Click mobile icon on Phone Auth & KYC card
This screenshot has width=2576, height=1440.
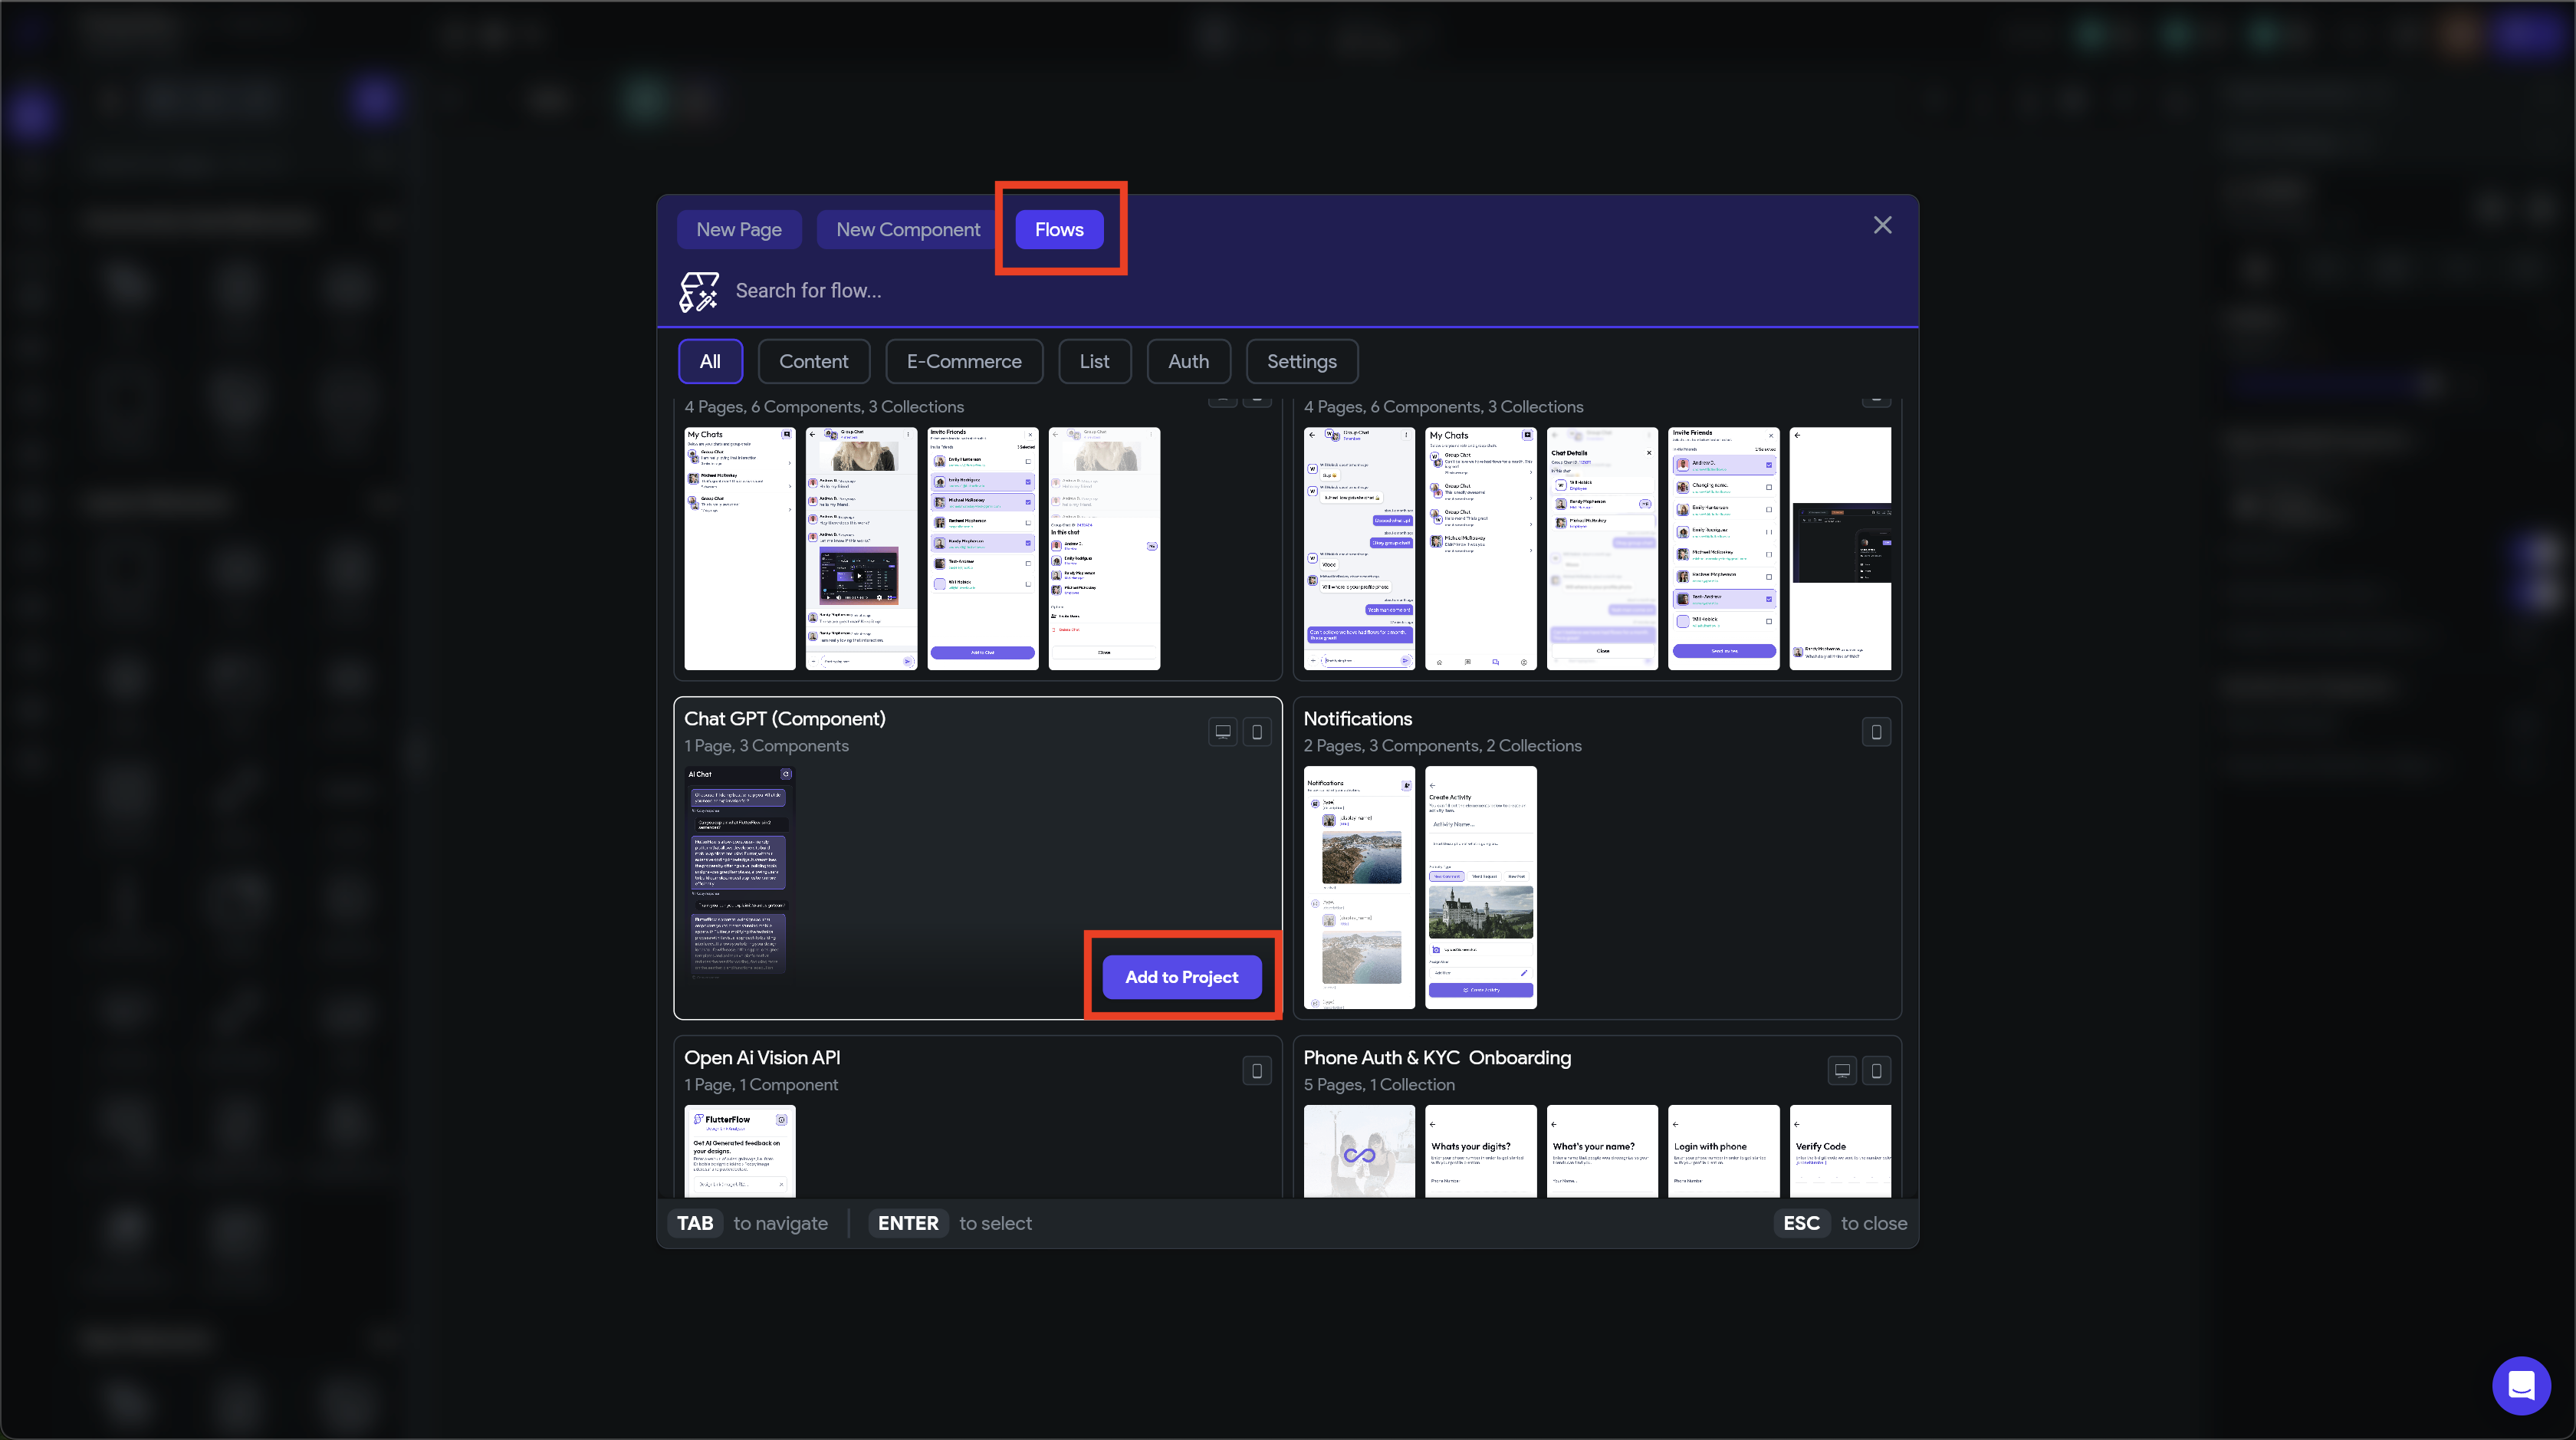tap(1876, 1071)
